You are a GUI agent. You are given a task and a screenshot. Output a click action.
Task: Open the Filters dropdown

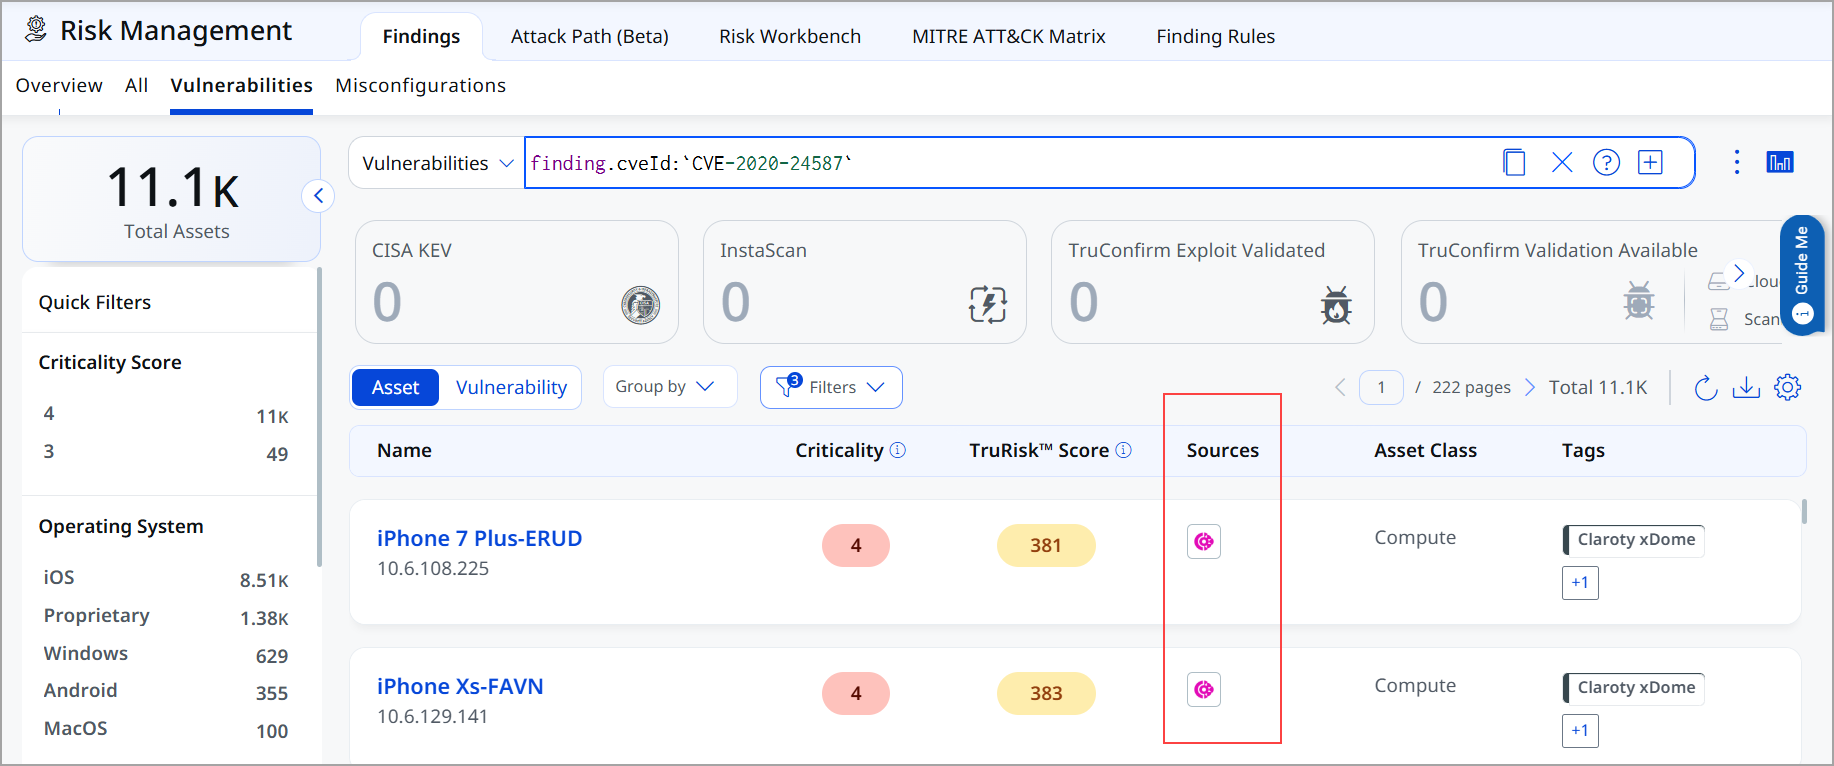pos(831,387)
